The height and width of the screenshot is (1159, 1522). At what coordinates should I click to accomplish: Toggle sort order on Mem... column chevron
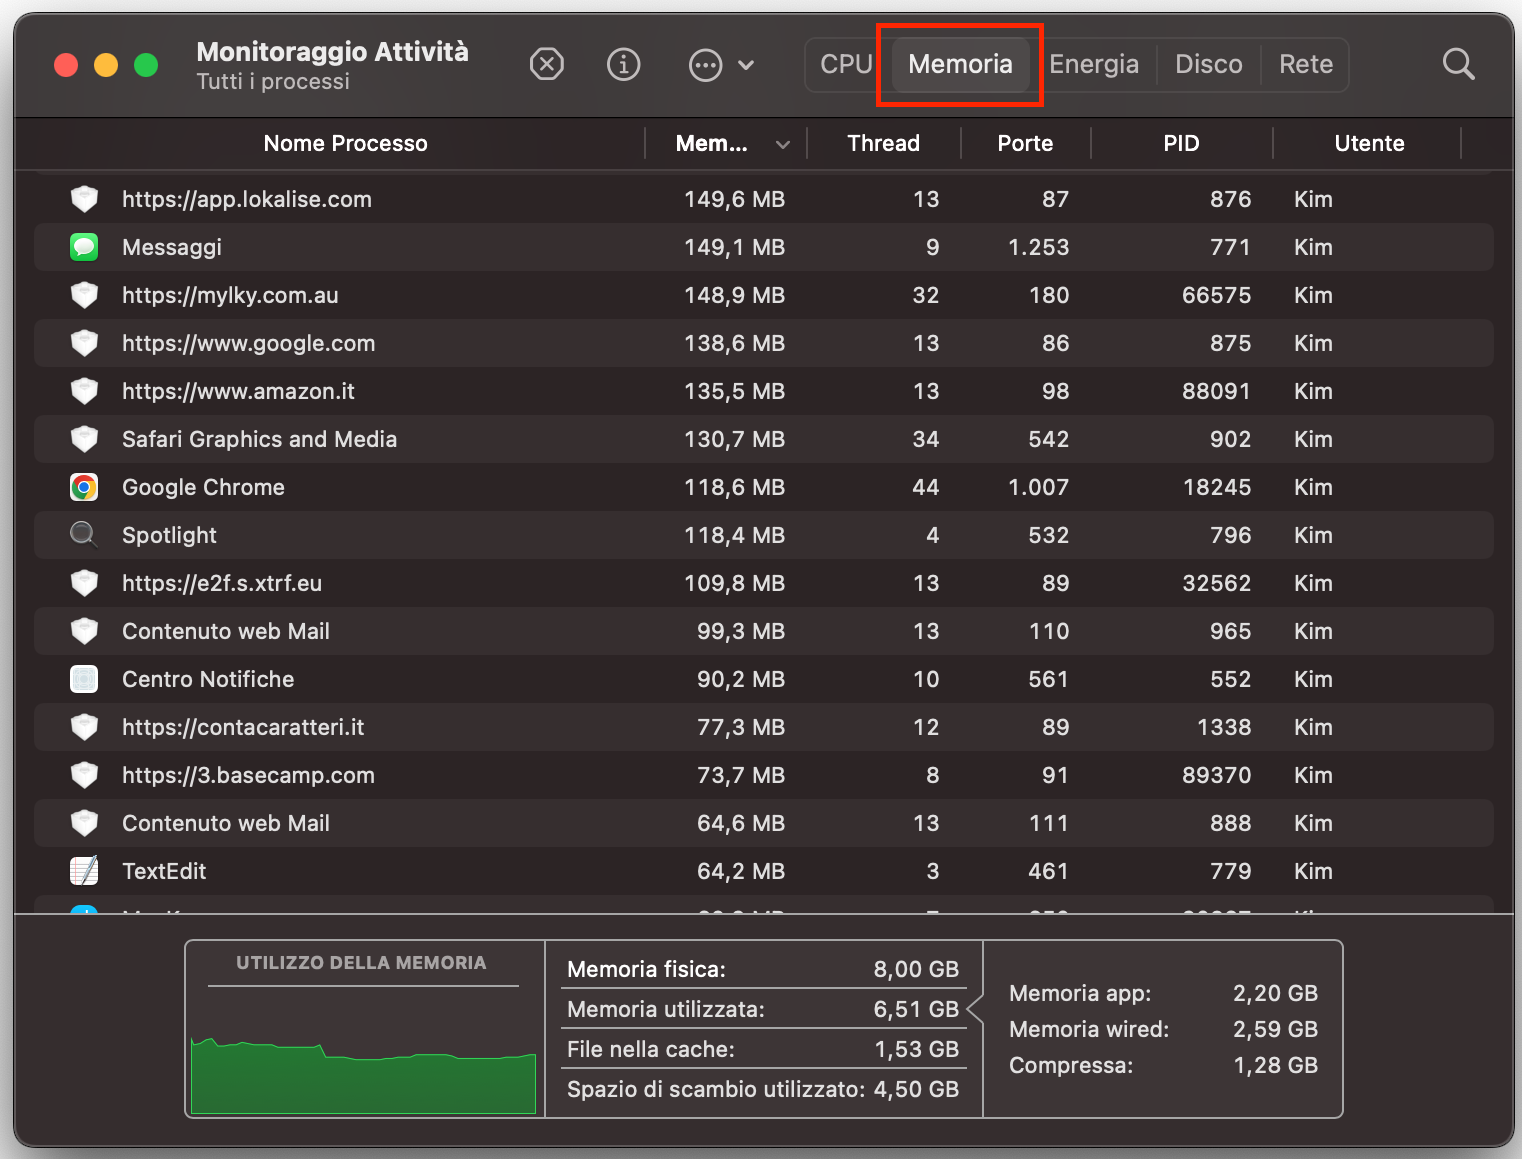(x=782, y=145)
